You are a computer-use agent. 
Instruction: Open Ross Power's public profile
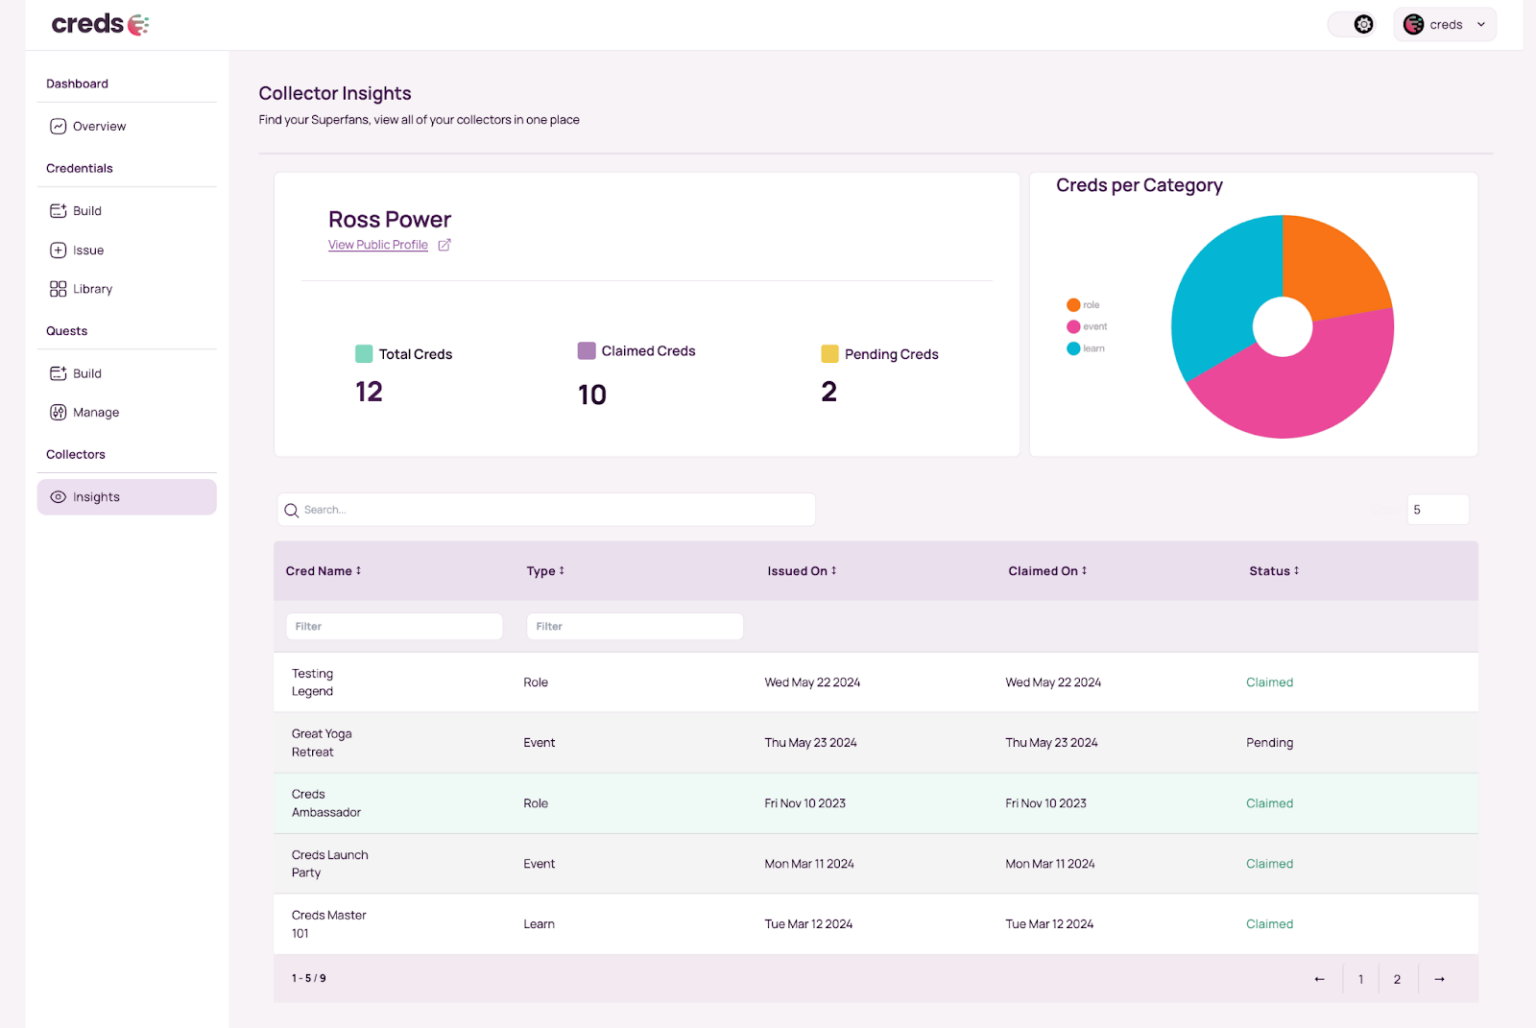coord(378,244)
